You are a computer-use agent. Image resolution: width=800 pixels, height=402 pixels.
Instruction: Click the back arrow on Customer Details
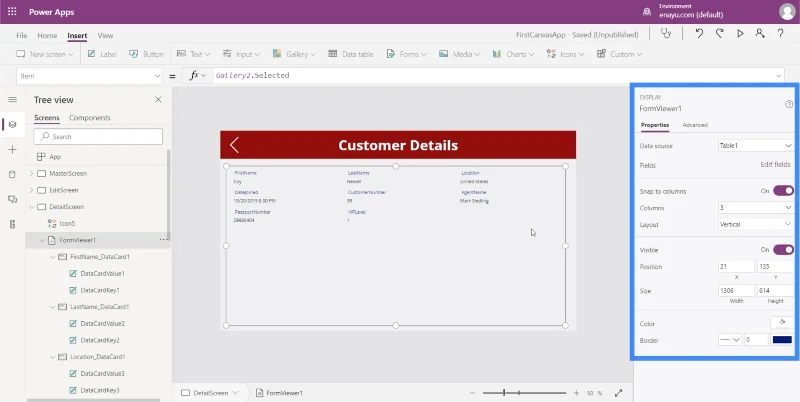pyautogui.click(x=234, y=145)
